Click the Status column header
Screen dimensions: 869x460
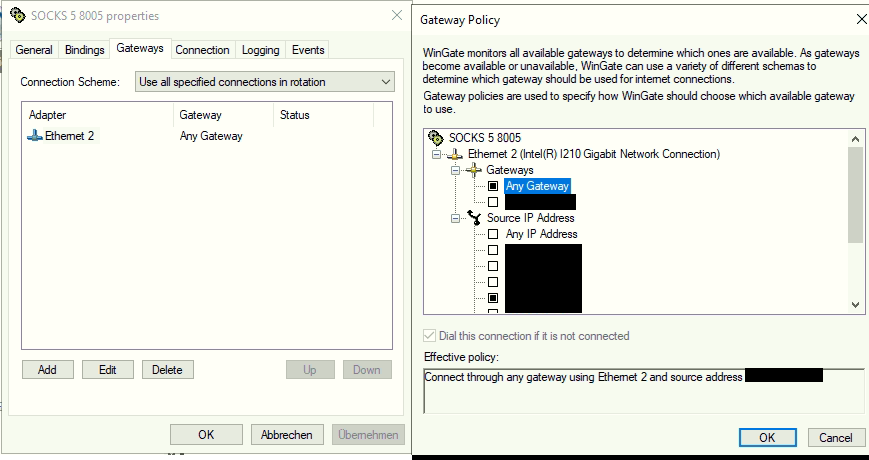(x=324, y=115)
